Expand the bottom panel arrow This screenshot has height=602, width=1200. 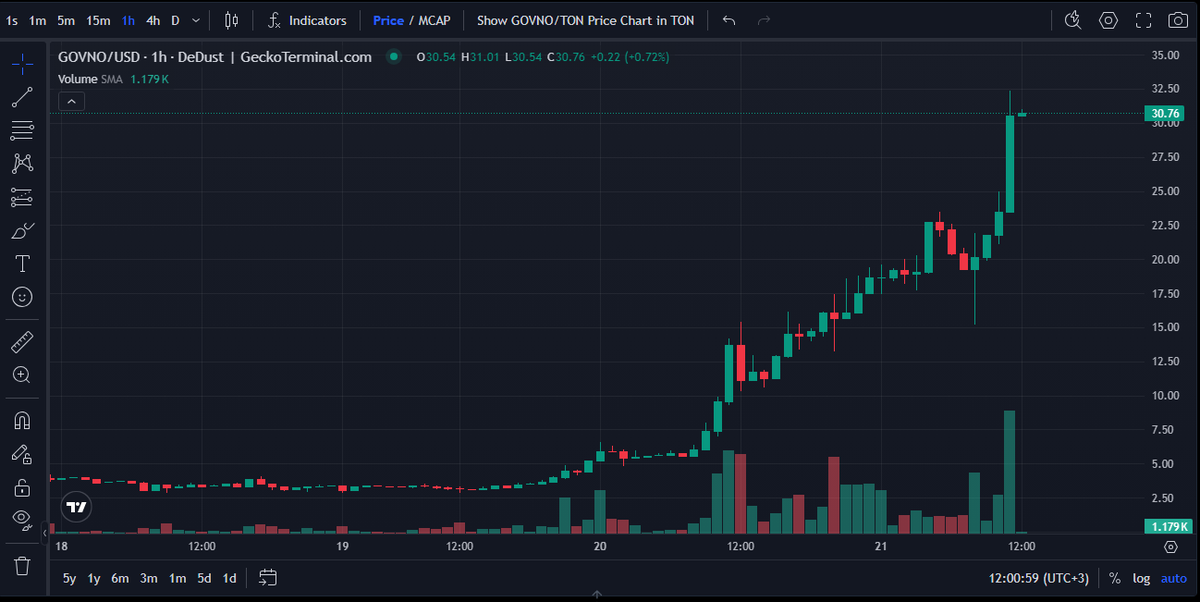[x=596, y=595]
